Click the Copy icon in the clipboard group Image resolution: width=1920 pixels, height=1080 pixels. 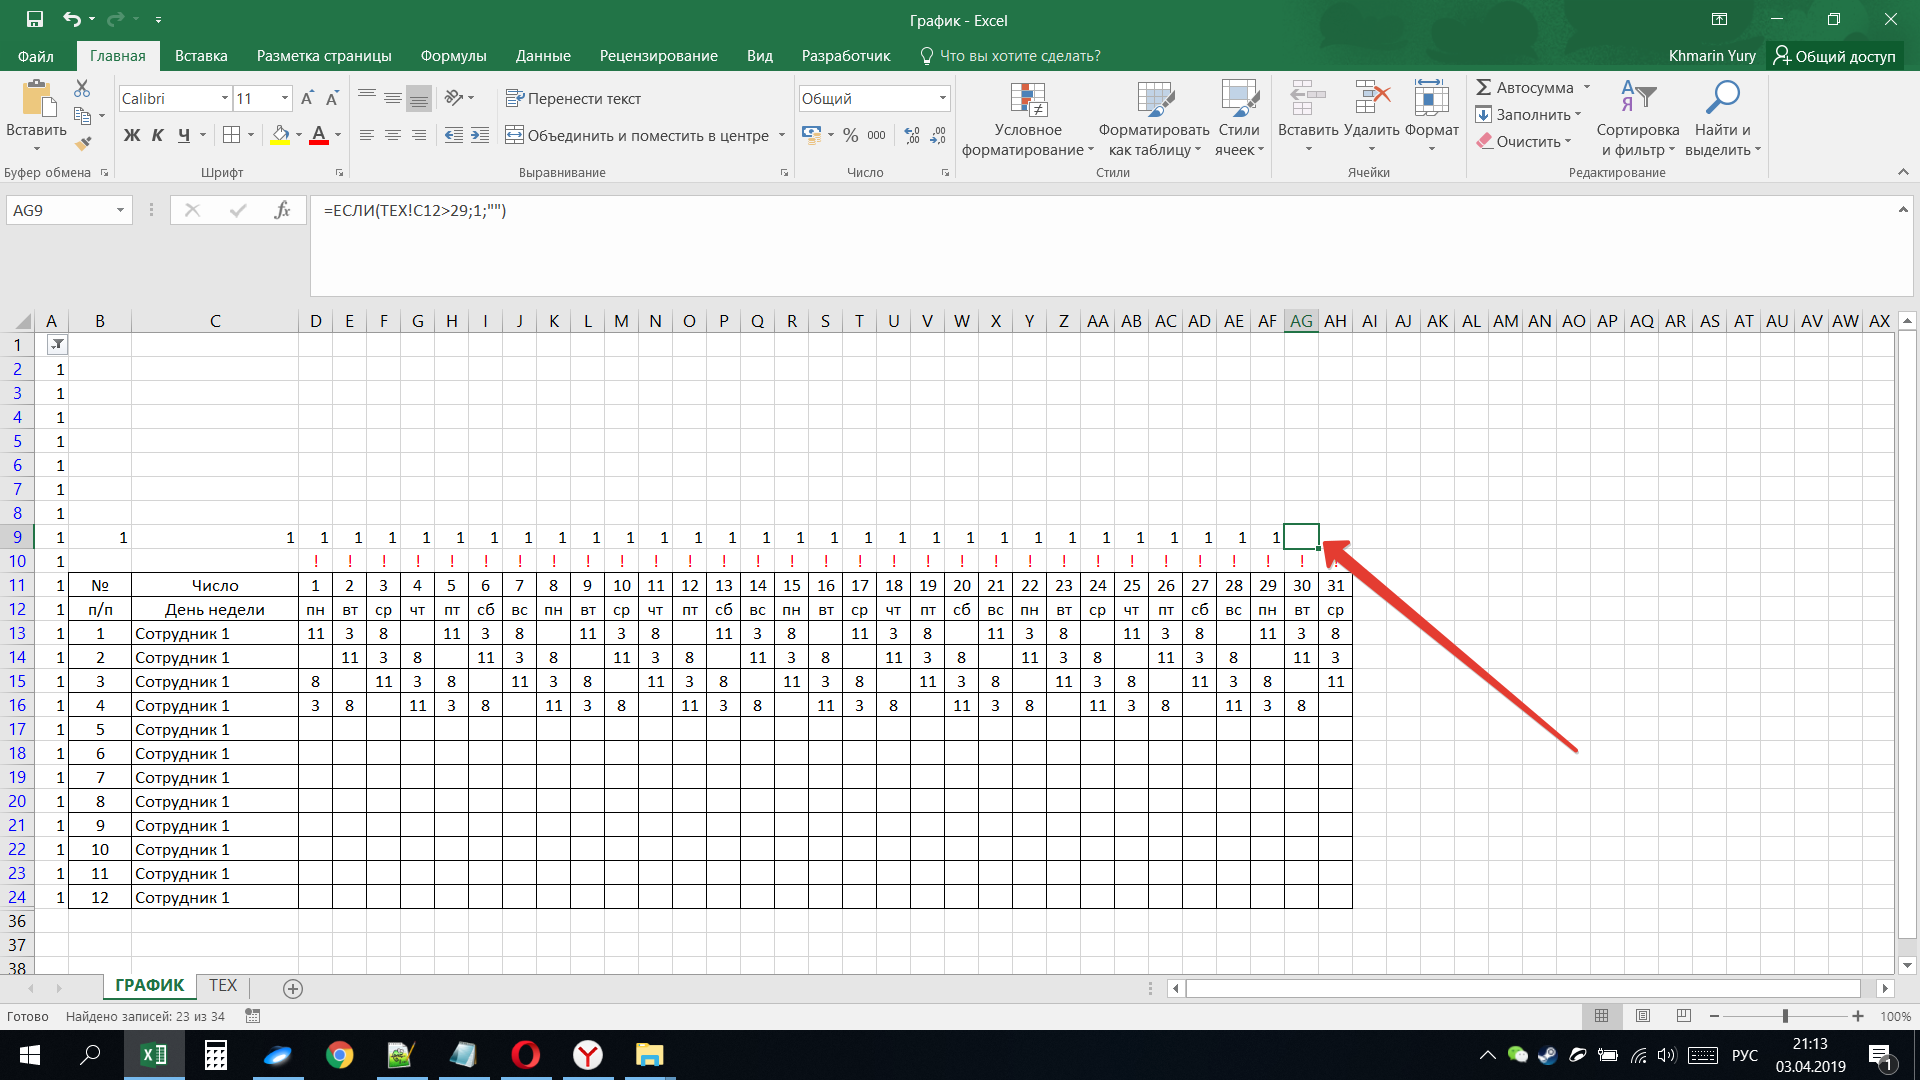82,116
